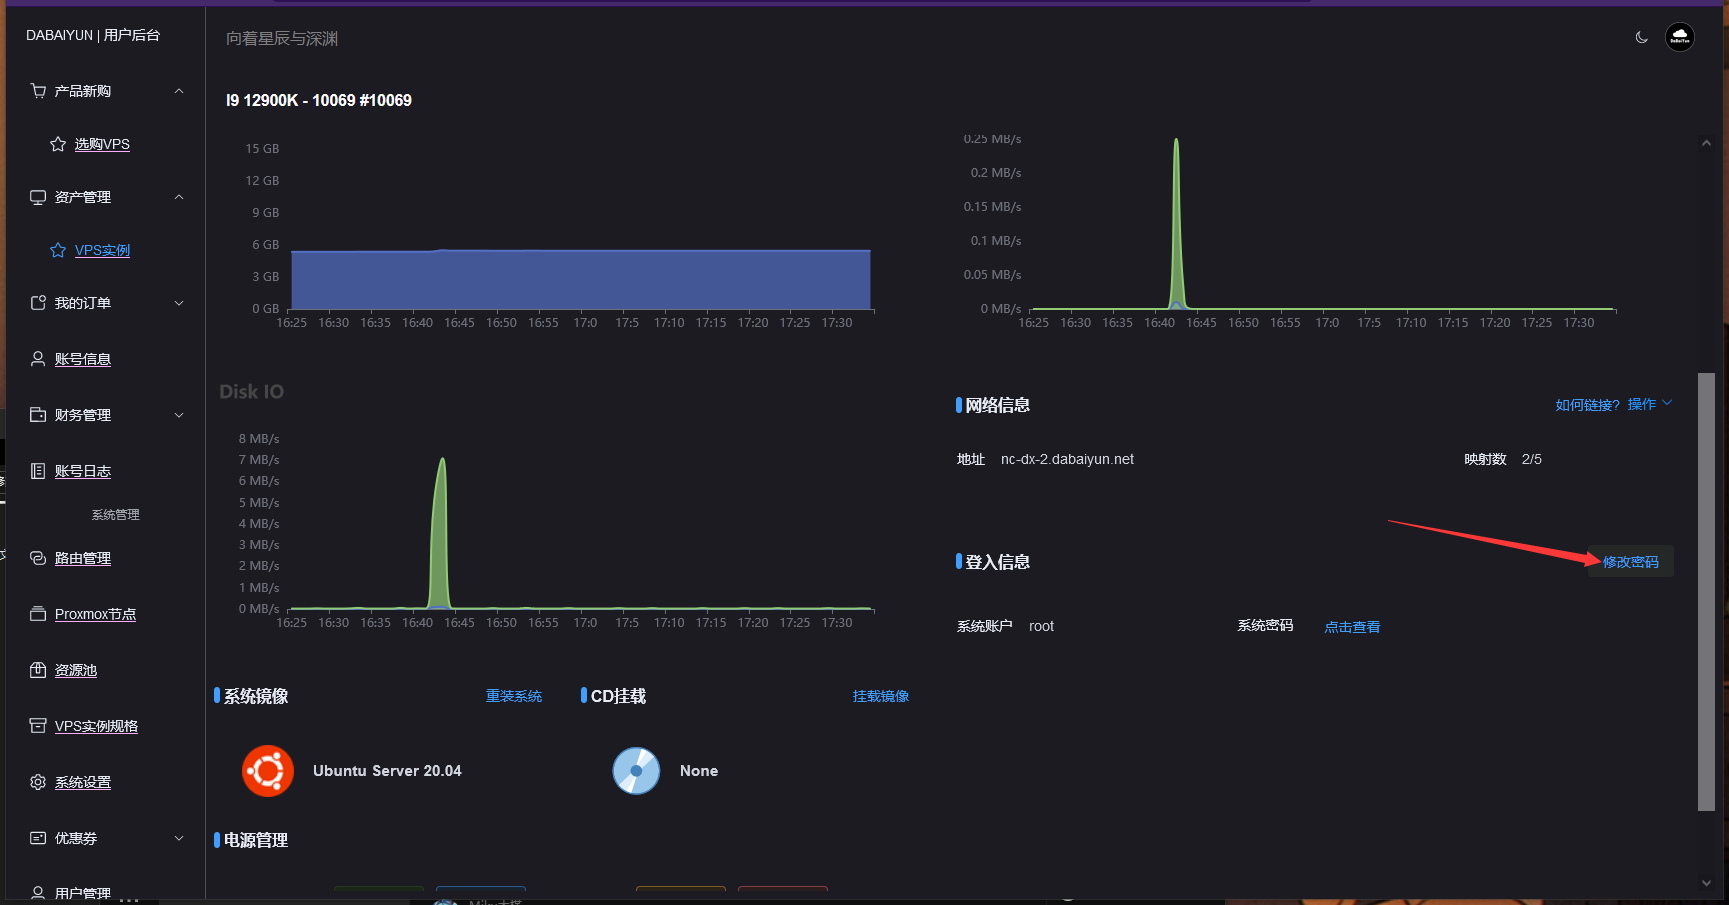Click the mapping count 2/5
1729x905 pixels.
[x=1531, y=459]
